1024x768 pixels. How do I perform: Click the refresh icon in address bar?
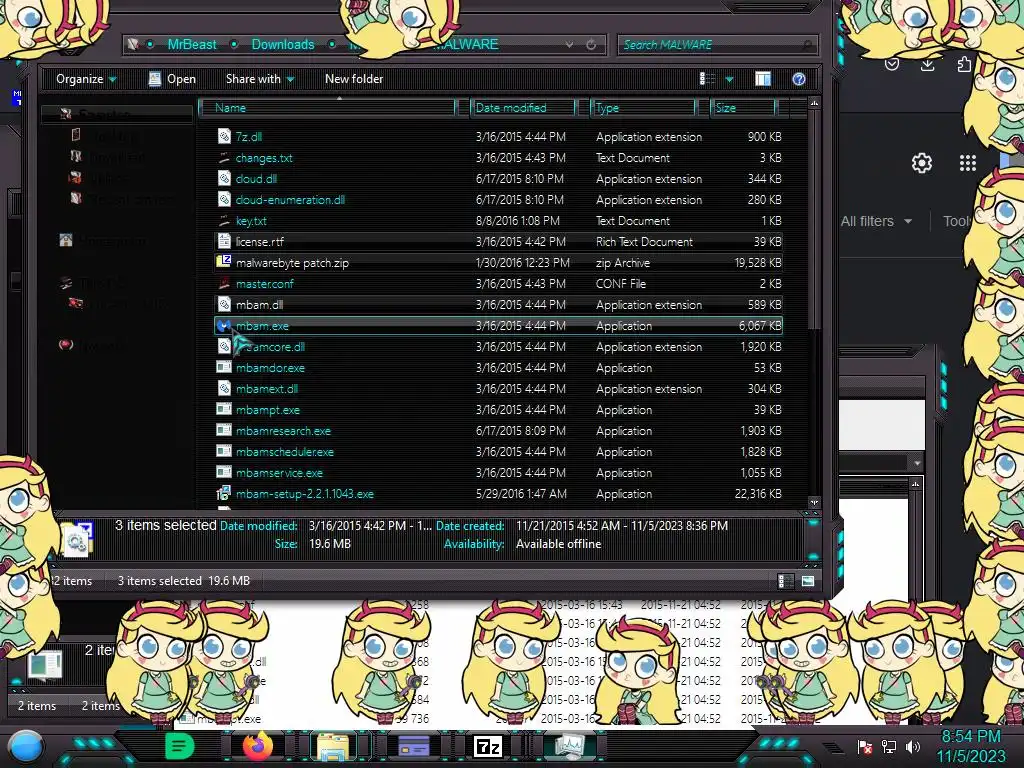tap(591, 44)
